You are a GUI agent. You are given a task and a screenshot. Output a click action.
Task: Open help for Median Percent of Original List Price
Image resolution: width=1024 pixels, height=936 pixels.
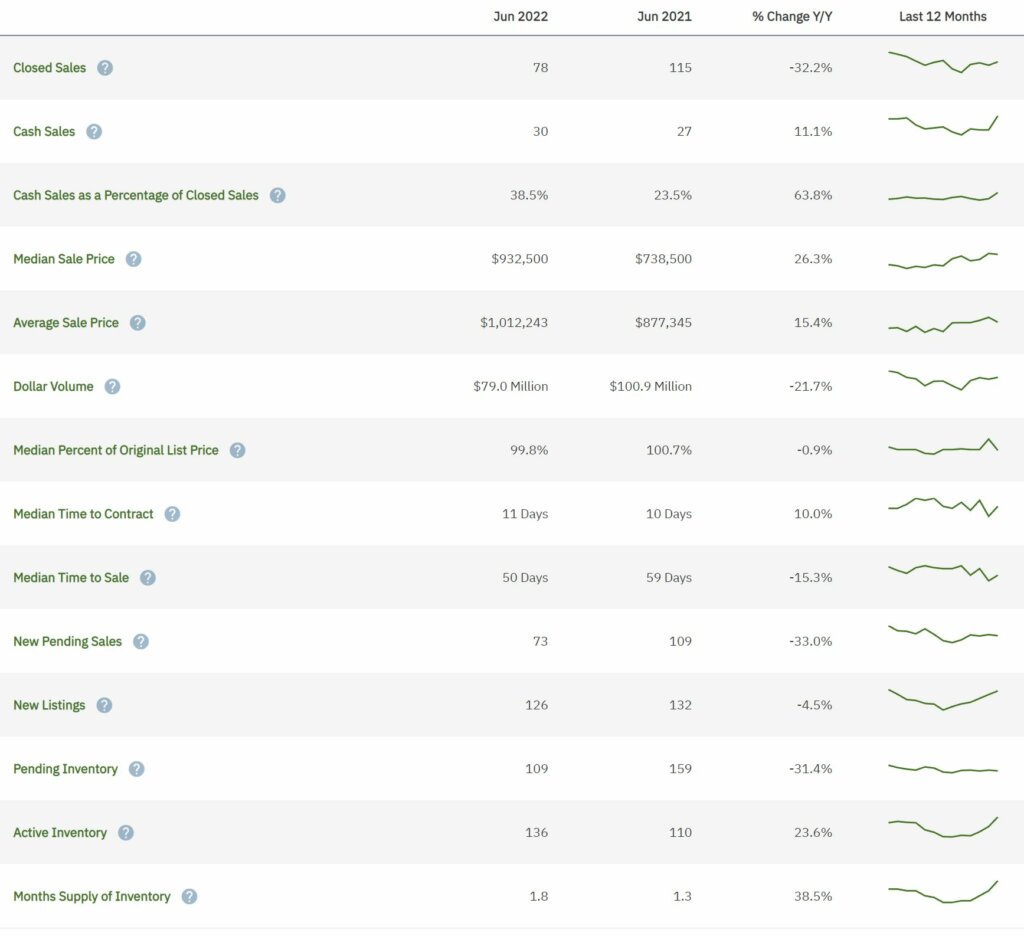pyautogui.click(x=237, y=450)
